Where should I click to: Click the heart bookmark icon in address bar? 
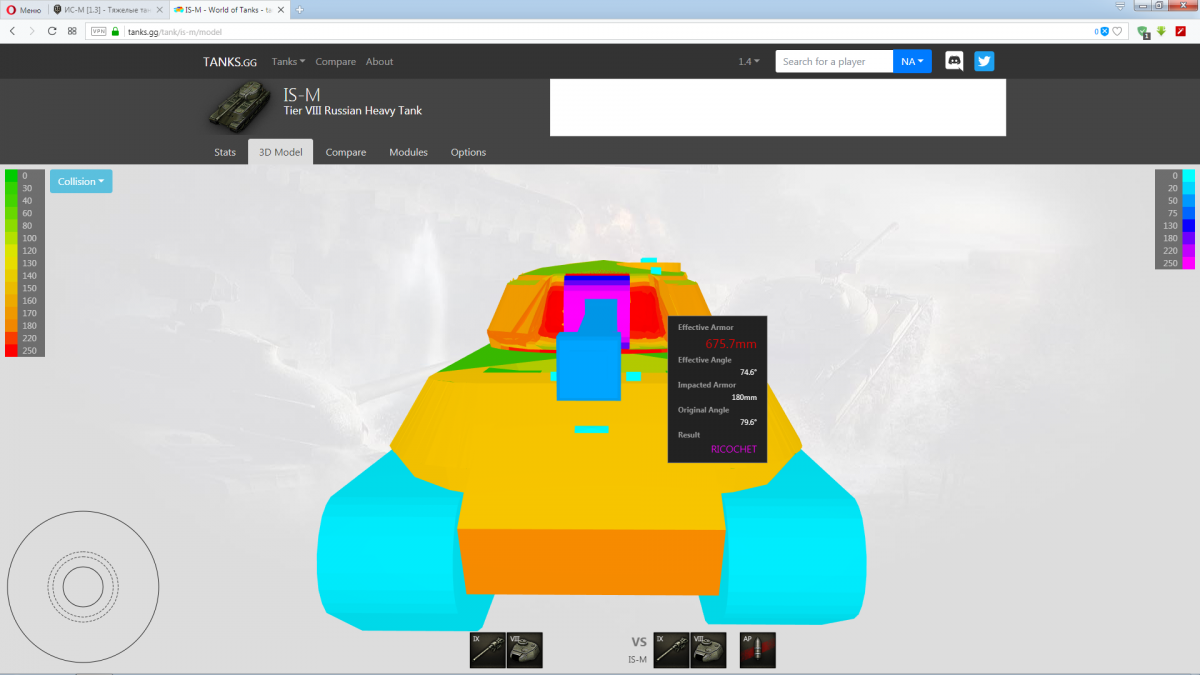coord(1117,31)
